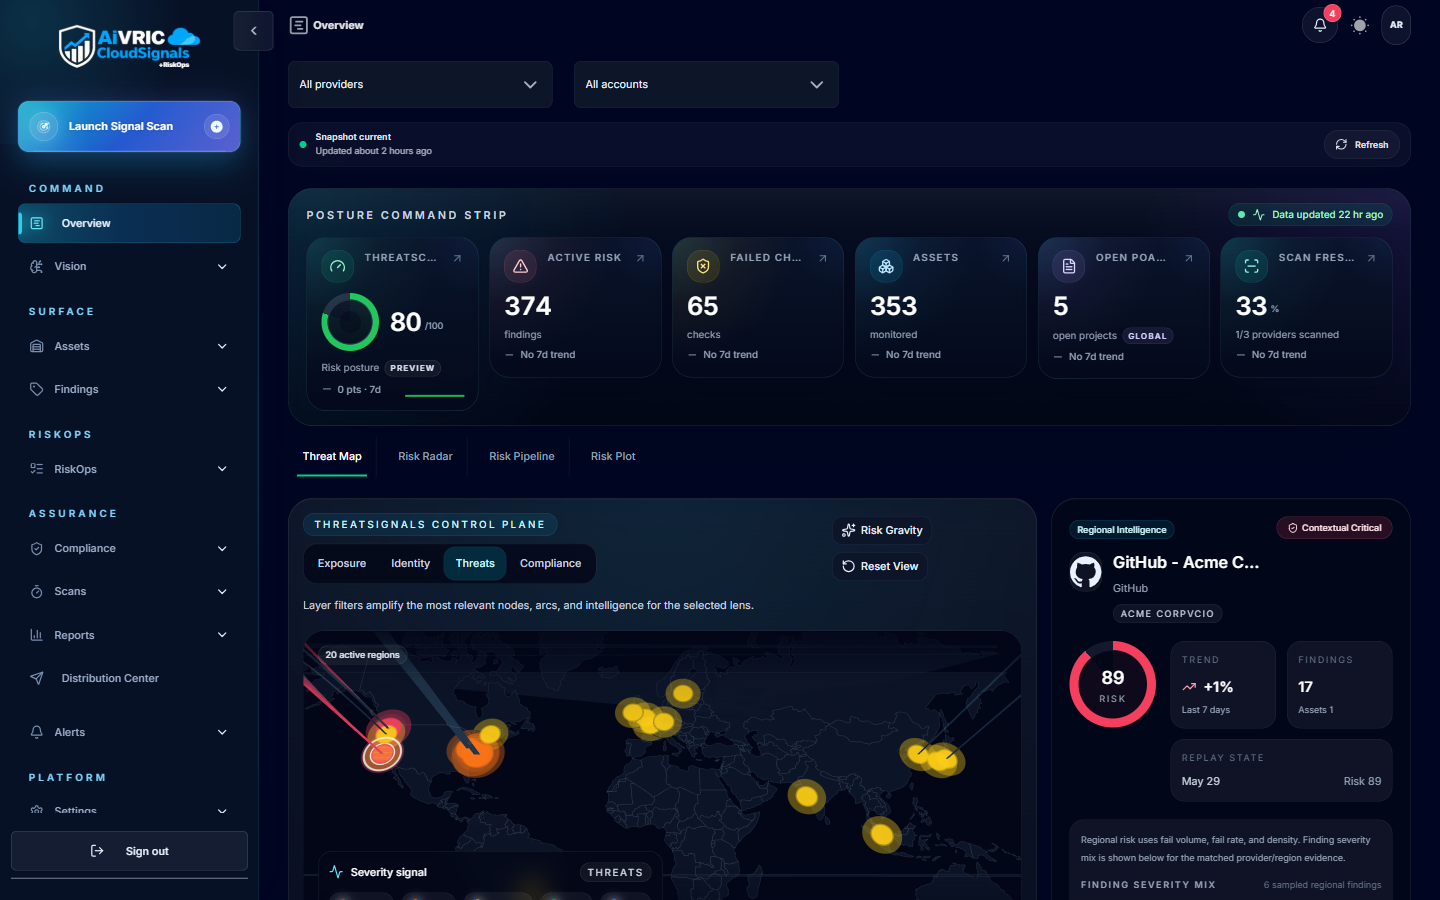This screenshot has width=1440, height=900.
Task: Click the 89 Risk circular gauge
Action: [1113, 685]
